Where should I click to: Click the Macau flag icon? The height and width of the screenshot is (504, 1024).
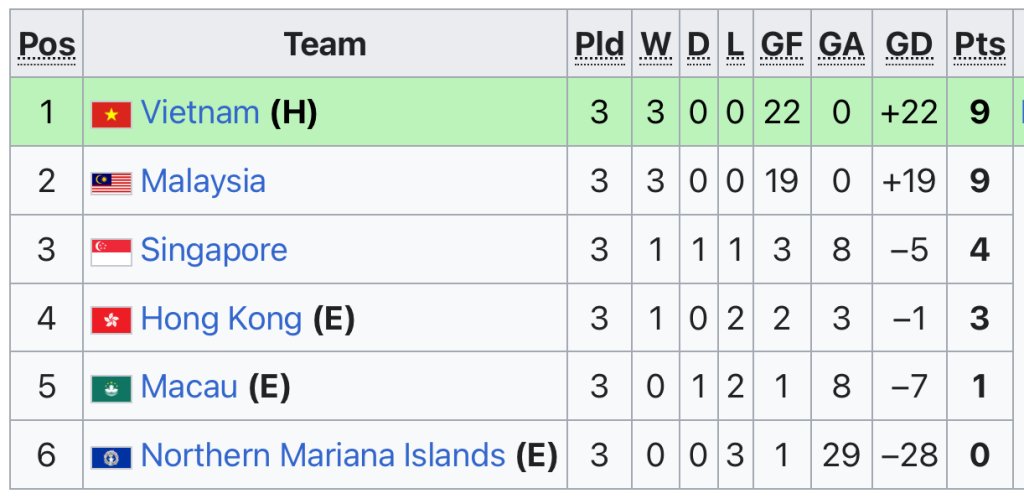(111, 388)
